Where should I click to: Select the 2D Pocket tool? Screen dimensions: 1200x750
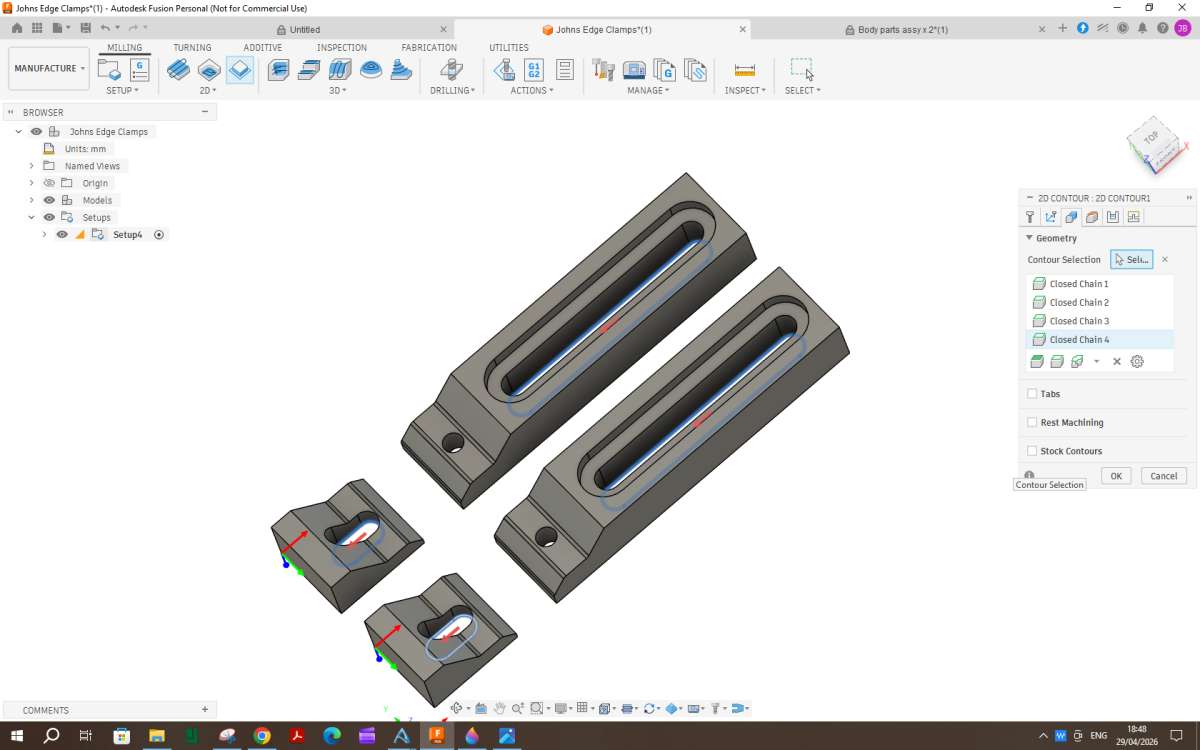click(209, 70)
